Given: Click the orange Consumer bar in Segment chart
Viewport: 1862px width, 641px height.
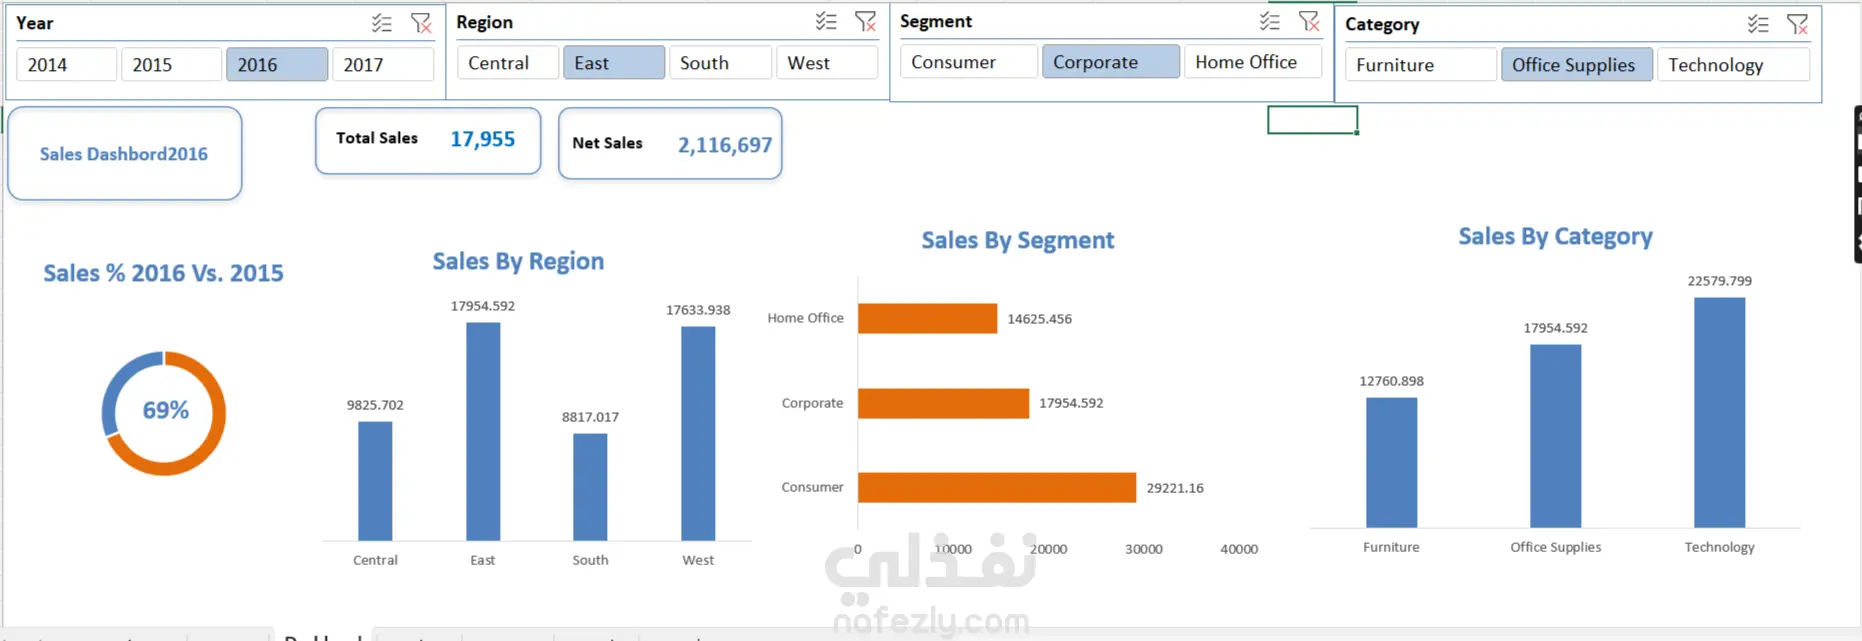Looking at the screenshot, I should (x=997, y=487).
